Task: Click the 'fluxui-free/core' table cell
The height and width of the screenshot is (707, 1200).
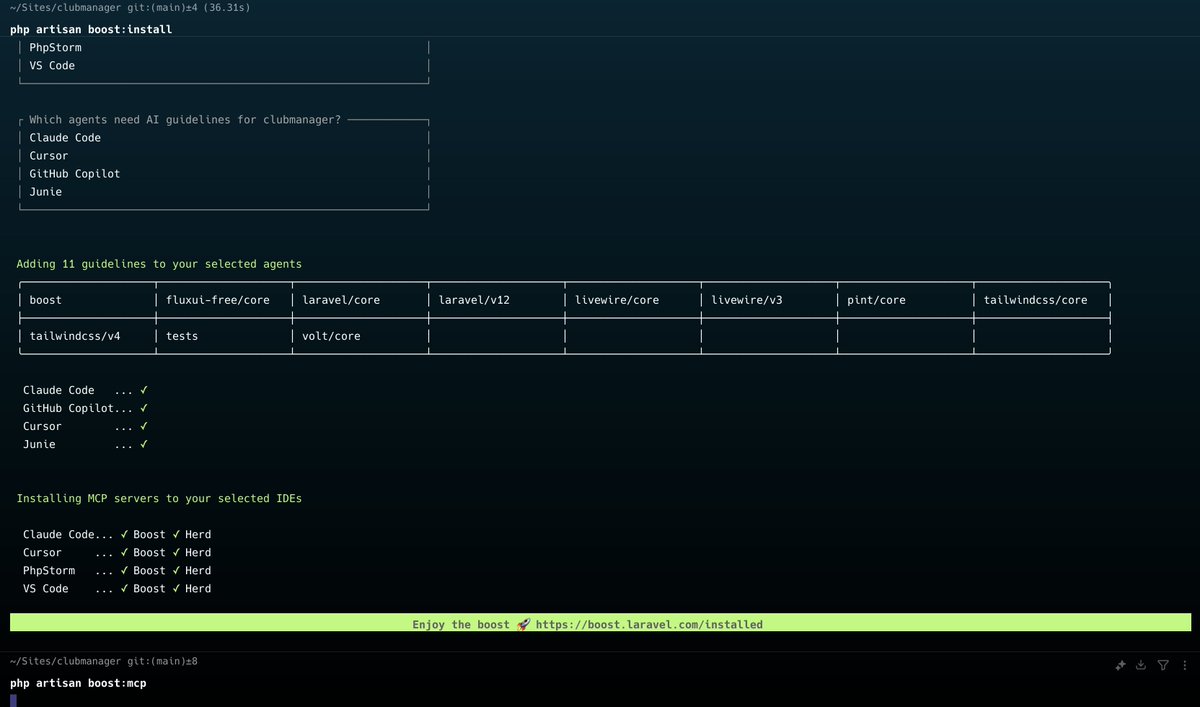Action: pyautogui.click(x=223, y=300)
